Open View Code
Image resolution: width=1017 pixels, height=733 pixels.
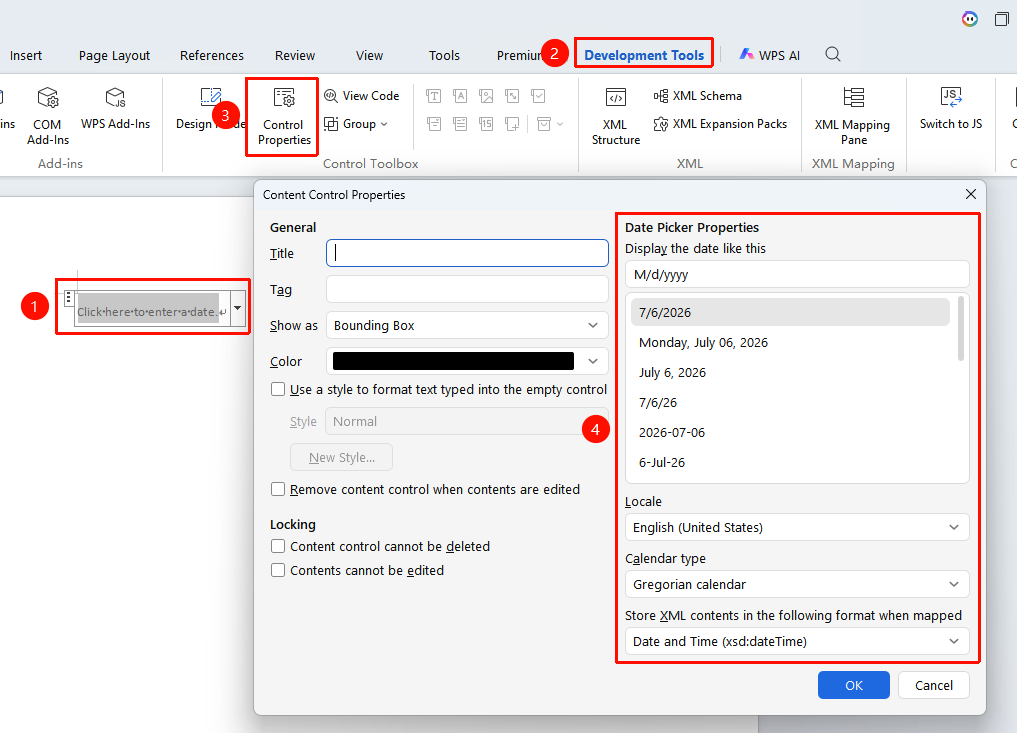pyautogui.click(x=361, y=96)
